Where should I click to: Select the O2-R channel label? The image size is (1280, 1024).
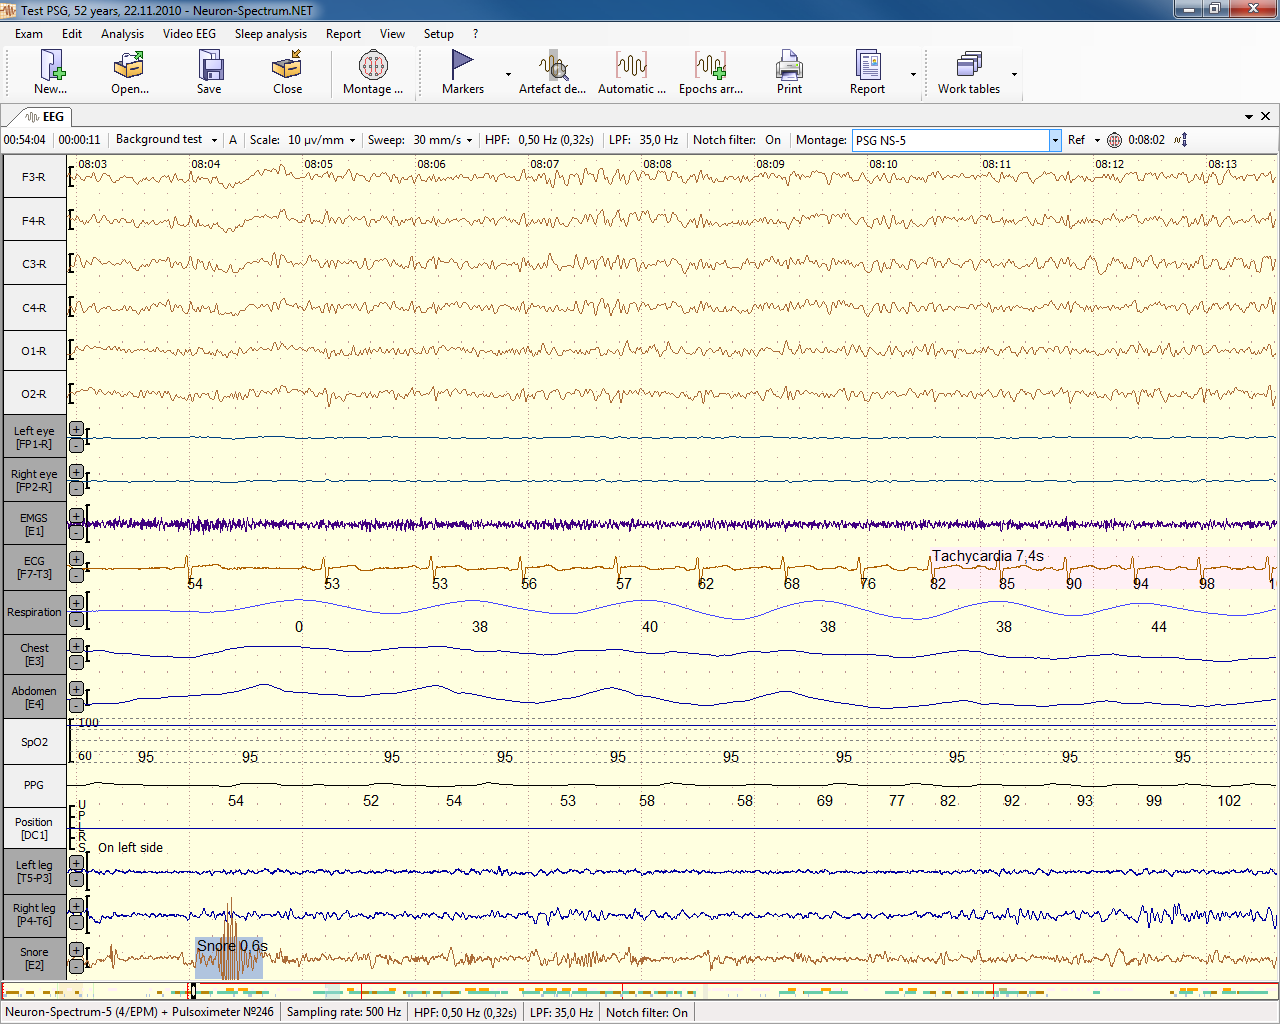[34, 394]
